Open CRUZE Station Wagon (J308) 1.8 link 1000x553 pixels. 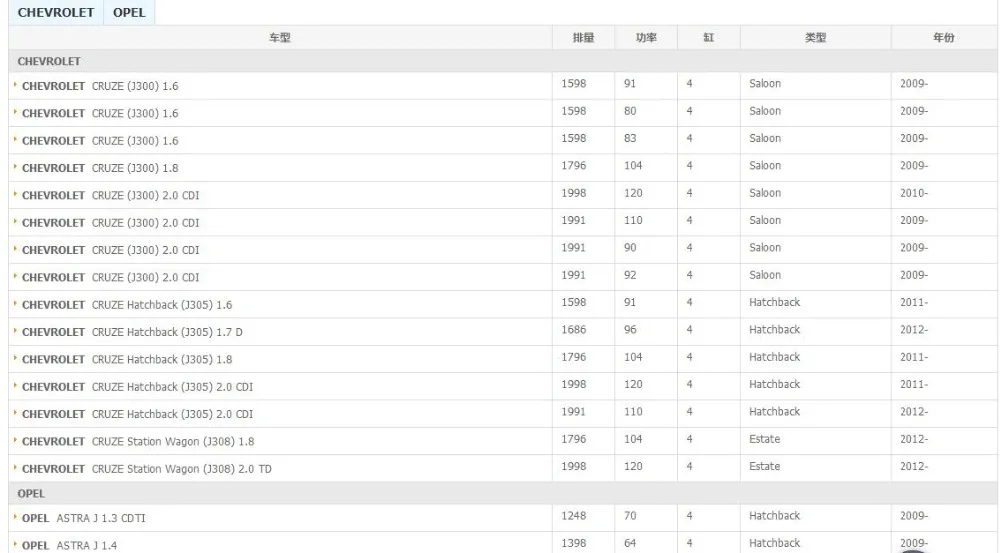pyautogui.click(x=138, y=441)
